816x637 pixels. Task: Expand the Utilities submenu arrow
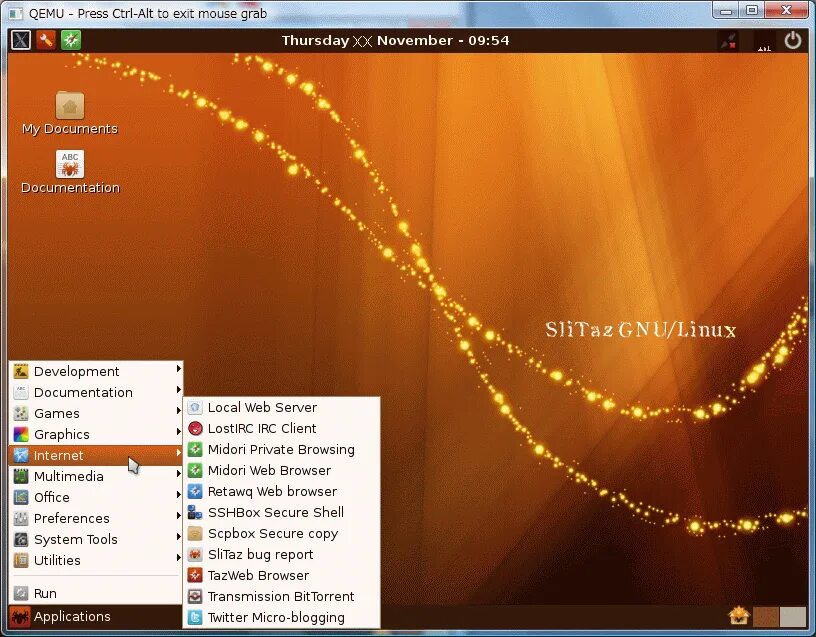coord(178,557)
